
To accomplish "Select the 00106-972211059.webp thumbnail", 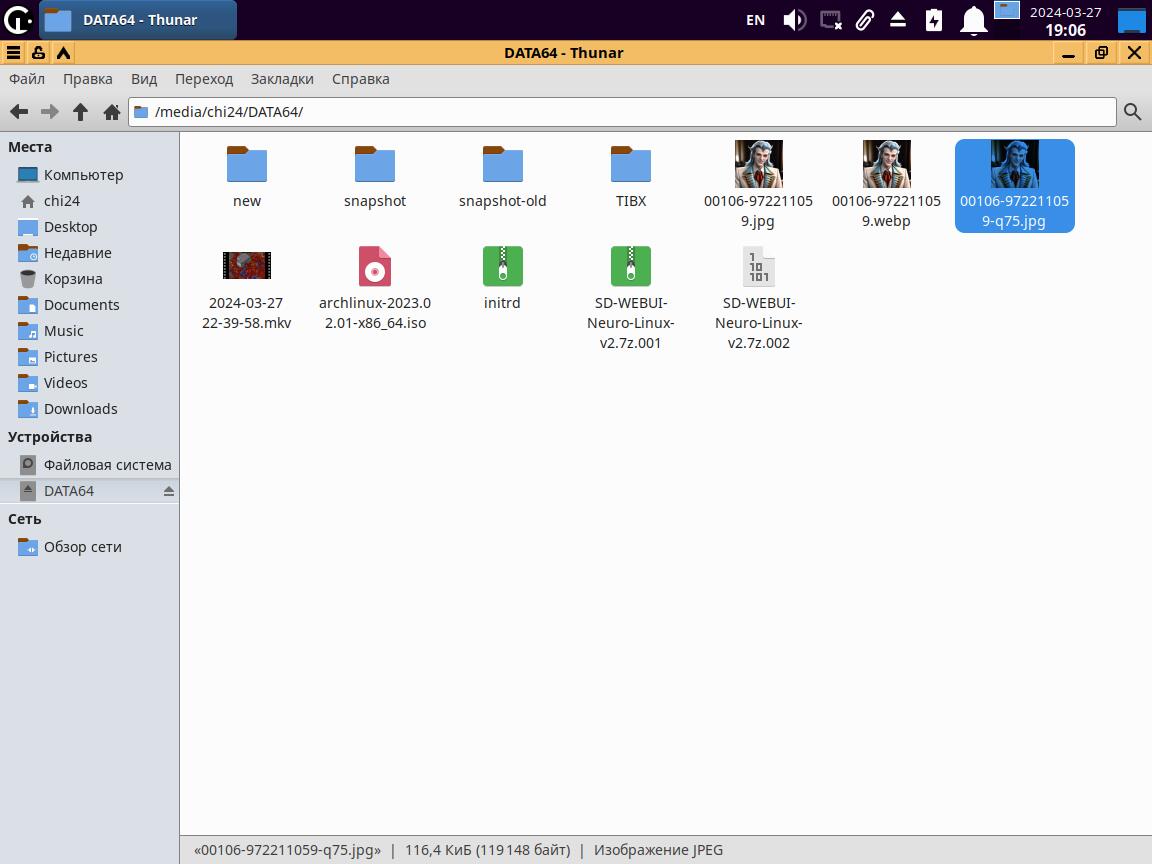I will click(886, 166).
